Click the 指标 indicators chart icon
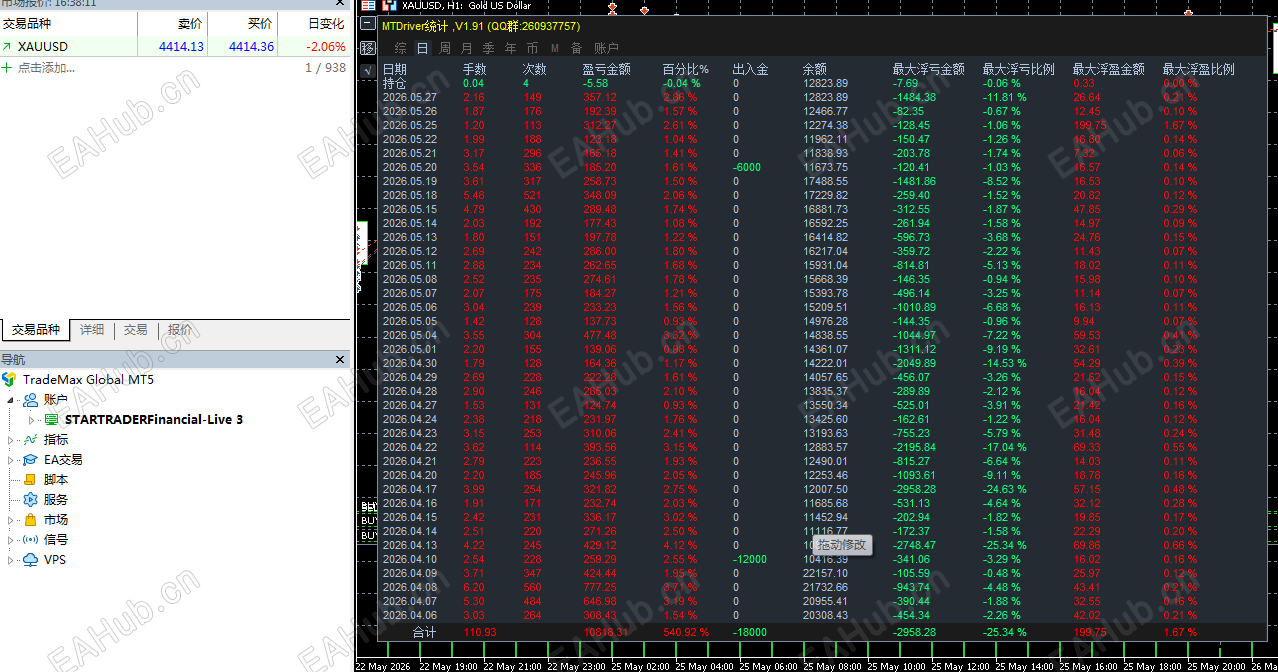The image size is (1278, 672). click(x=30, y=440)
